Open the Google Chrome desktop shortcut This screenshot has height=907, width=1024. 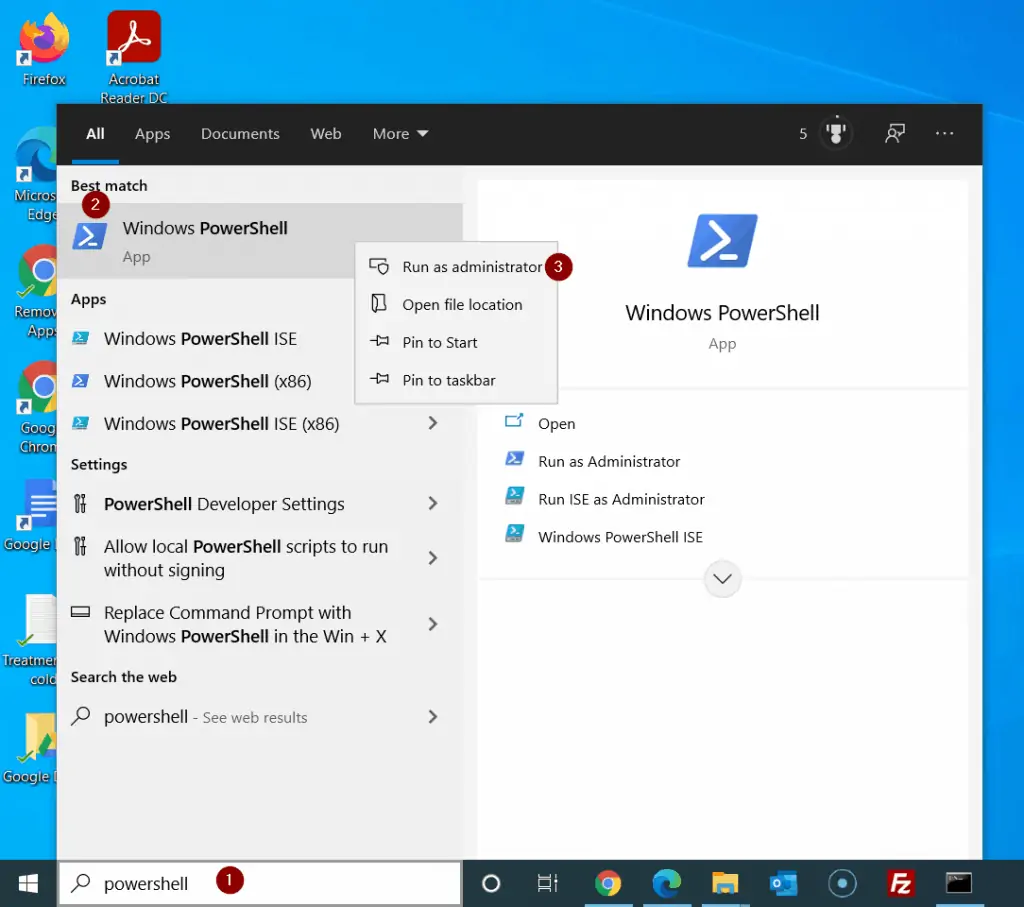click(36, 408)
